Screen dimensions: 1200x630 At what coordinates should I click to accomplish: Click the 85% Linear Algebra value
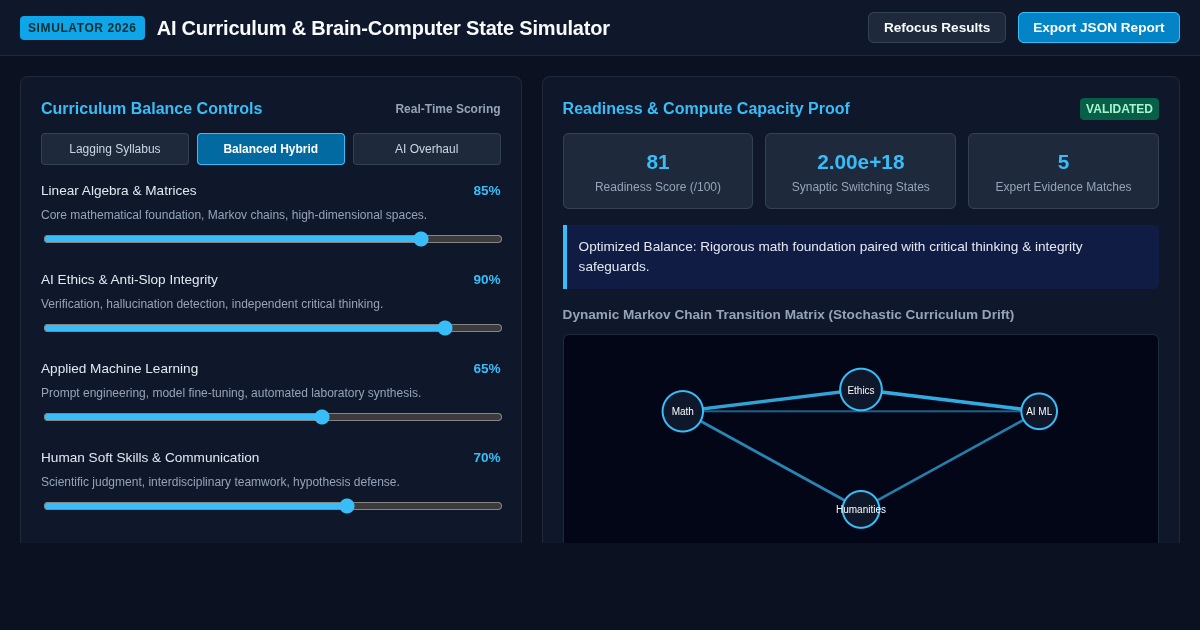pyautogui.click(x=487, y=191)
